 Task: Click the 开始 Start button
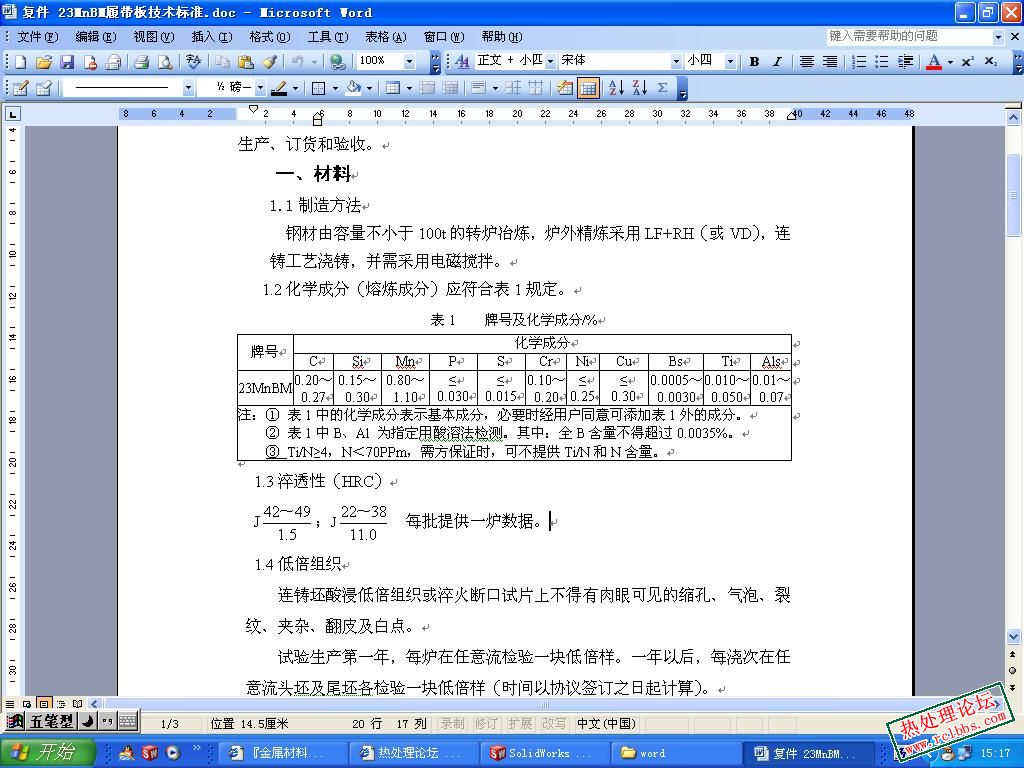tap(46, 753)
